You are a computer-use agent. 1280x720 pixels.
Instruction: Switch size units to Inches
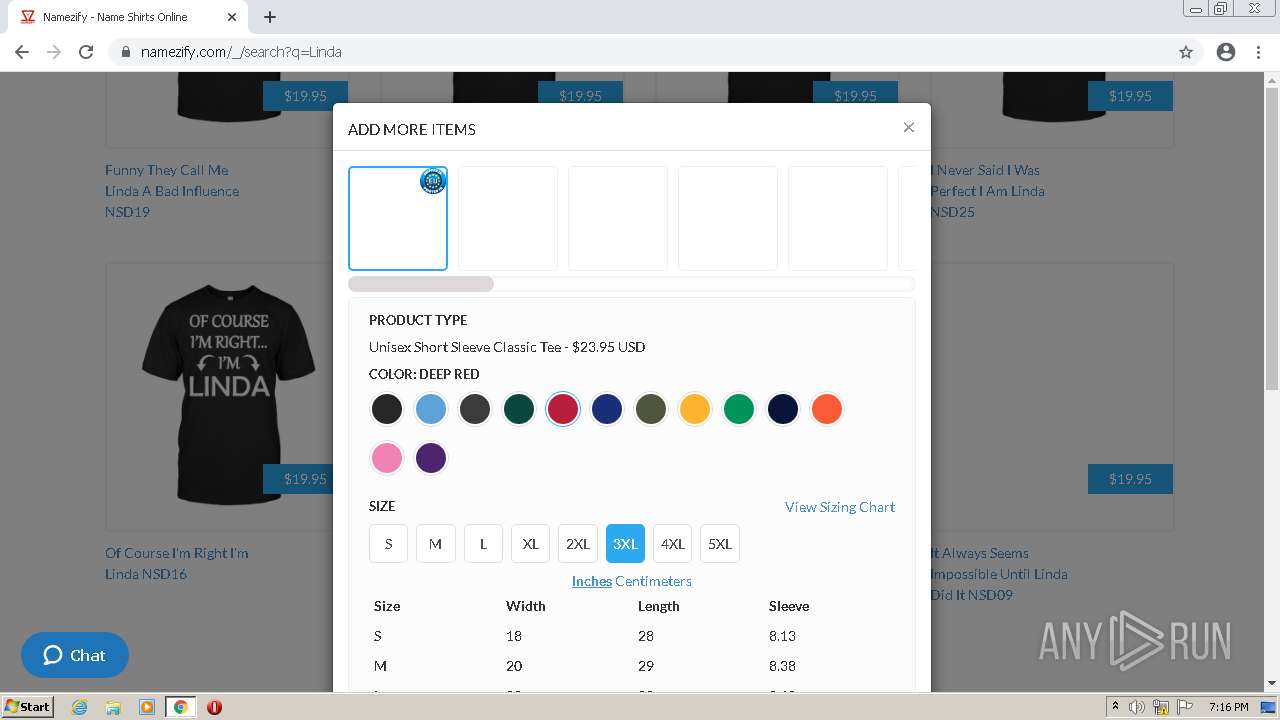pyautogui.click(x=592, y=581)
